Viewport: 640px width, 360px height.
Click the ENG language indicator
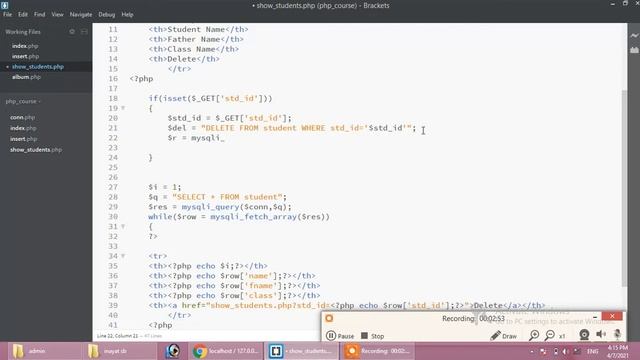(x=593, y=351)
